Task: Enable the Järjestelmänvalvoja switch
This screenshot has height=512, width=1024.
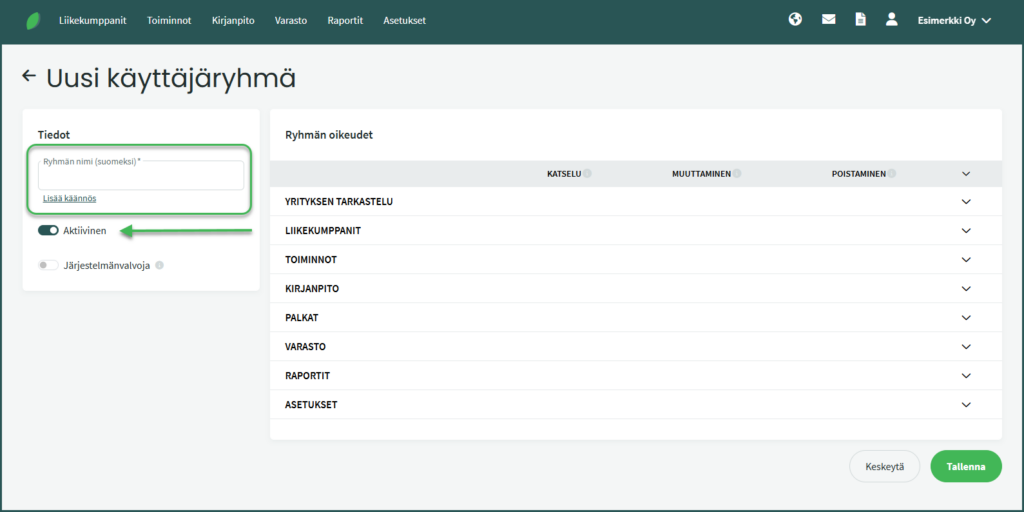Action: [x=48, y=266]
